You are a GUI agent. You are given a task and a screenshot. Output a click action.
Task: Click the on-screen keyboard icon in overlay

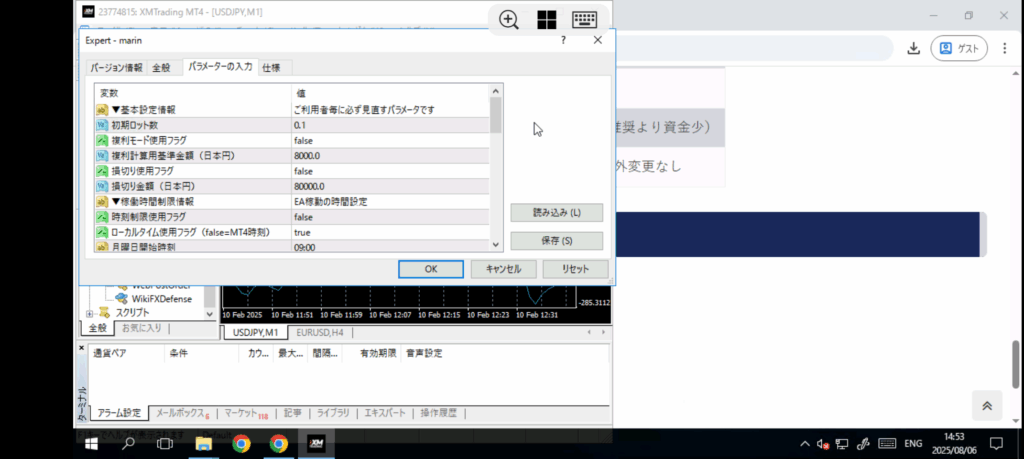coord(585,20)
